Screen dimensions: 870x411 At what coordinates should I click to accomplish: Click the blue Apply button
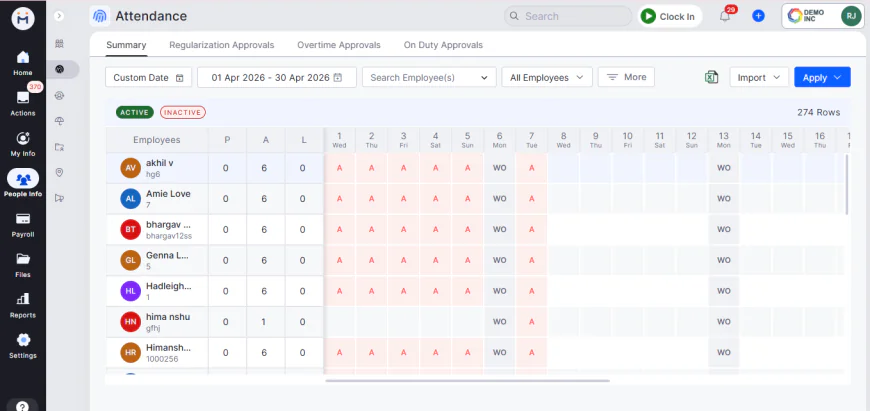point(821,77)
